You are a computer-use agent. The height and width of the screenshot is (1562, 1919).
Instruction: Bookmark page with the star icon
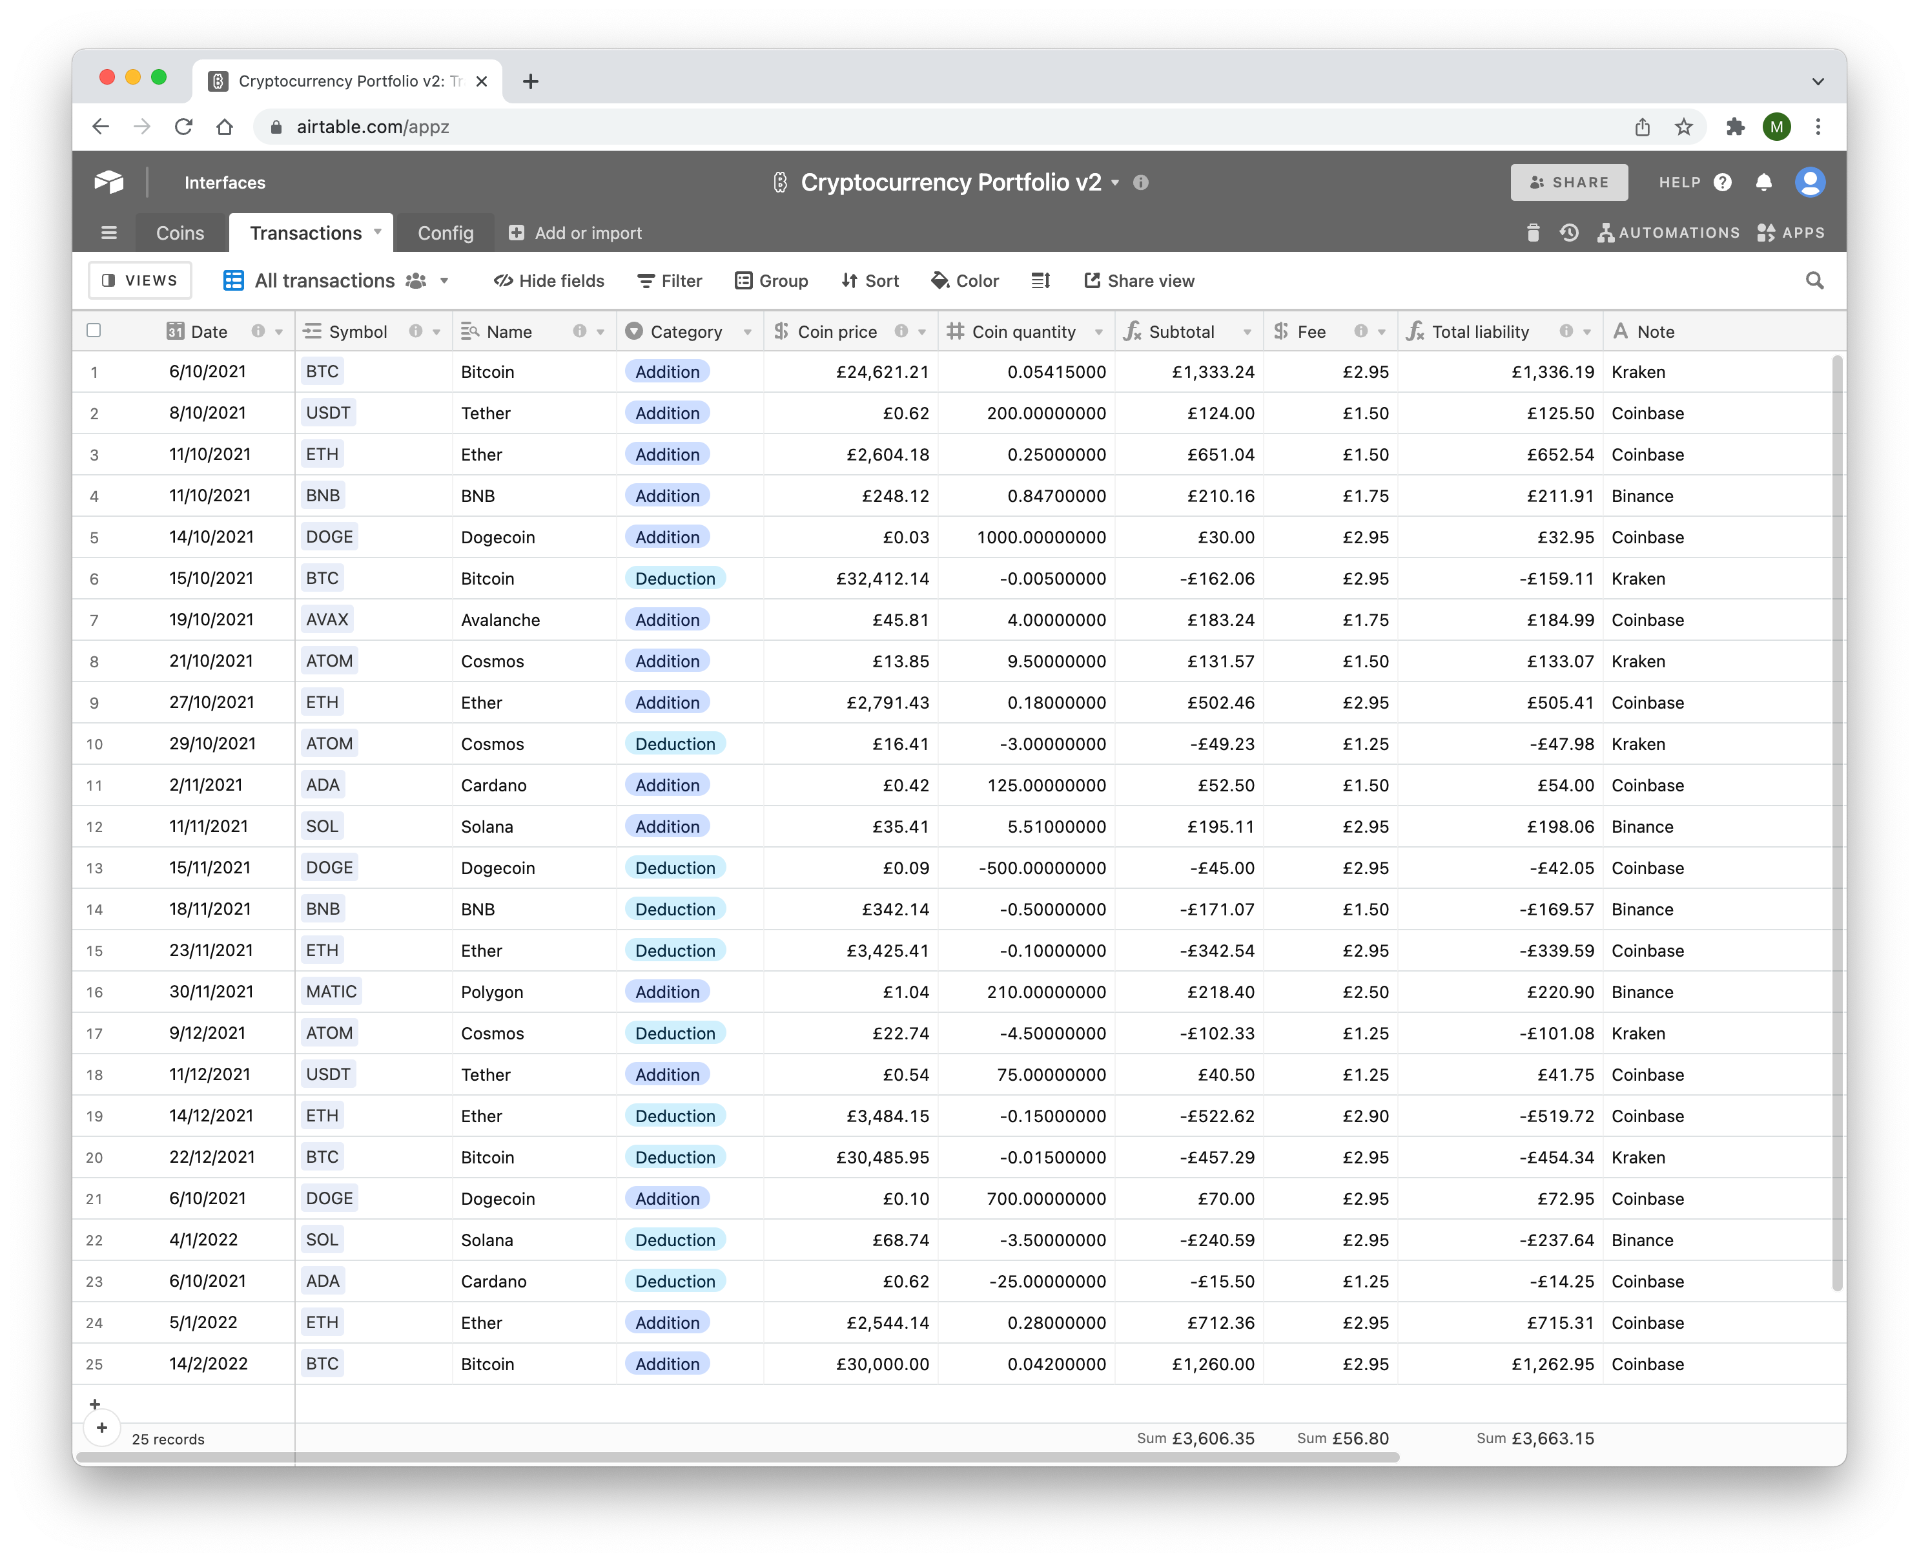1684,127
